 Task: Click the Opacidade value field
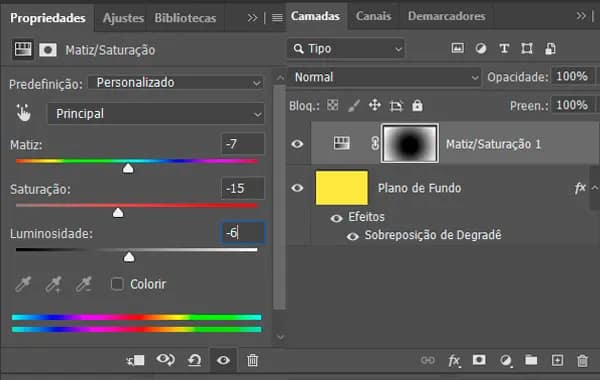point(572,76)
